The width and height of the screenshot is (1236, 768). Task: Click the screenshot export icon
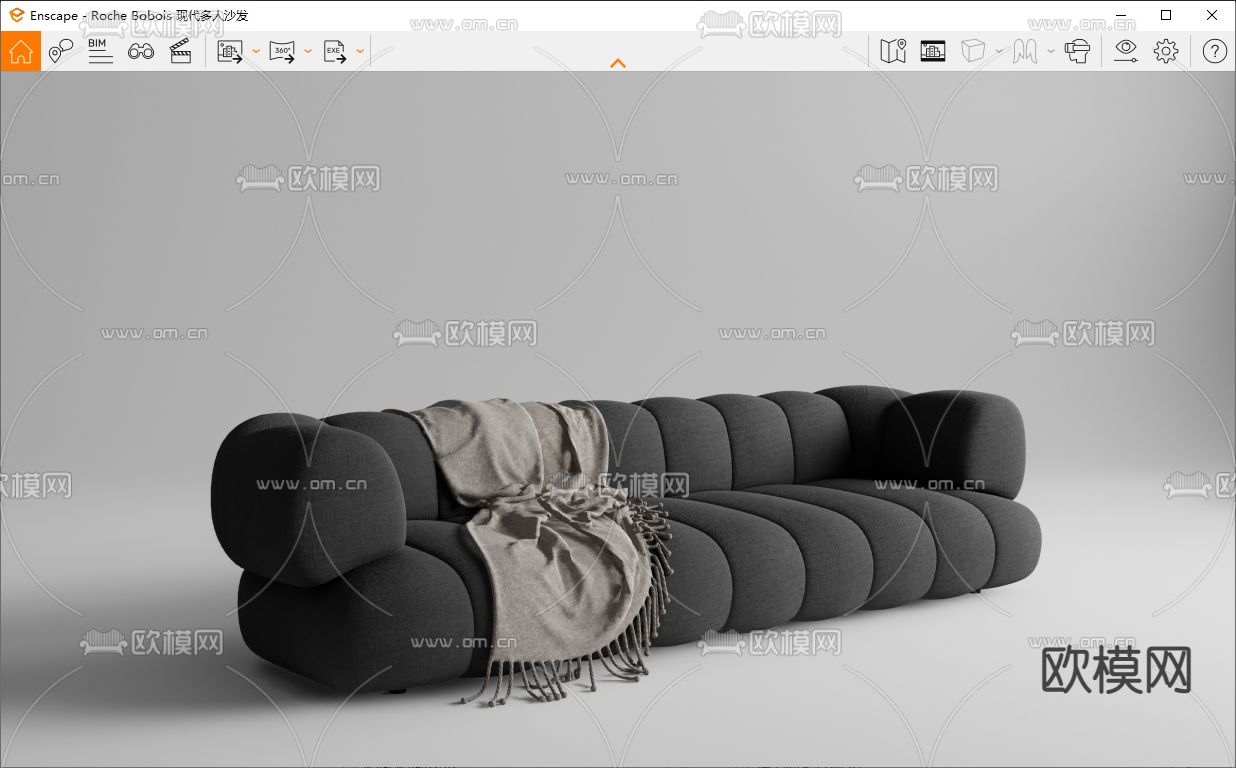pos(231,51)
